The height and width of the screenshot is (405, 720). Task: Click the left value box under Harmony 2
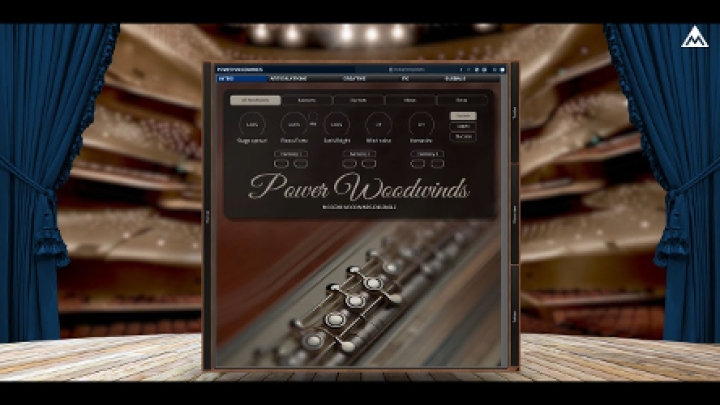[349, 163]
